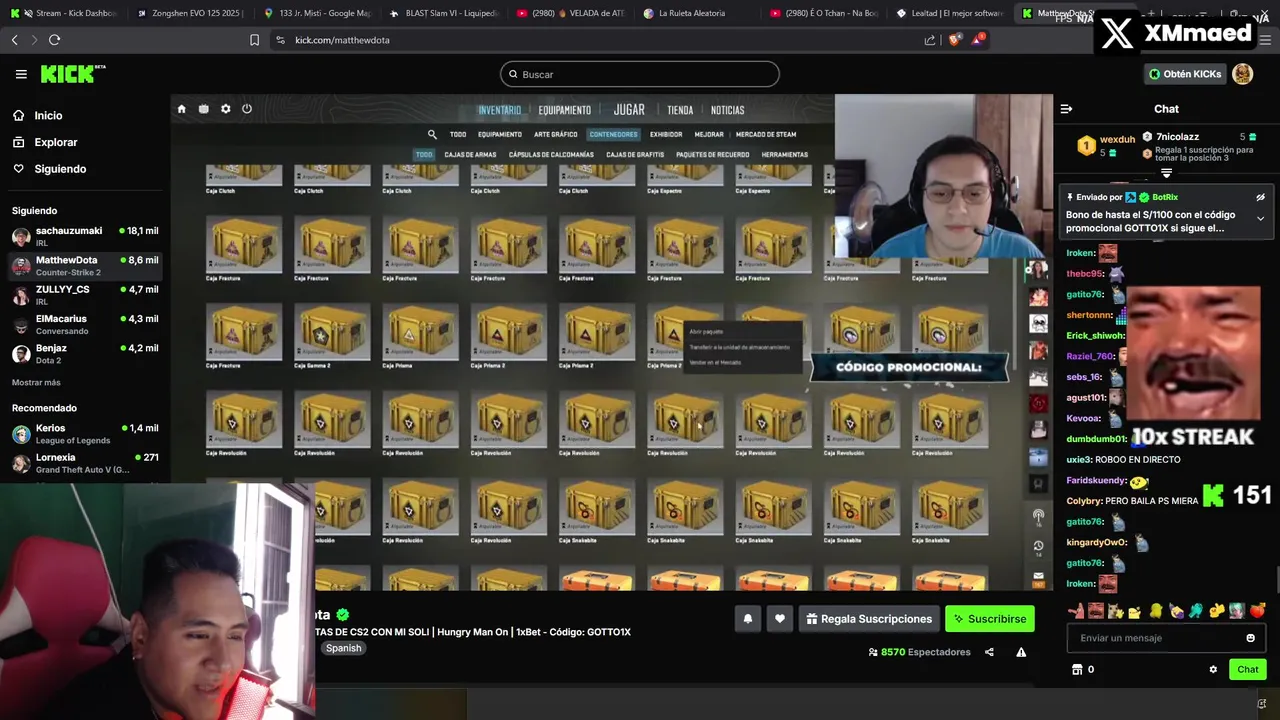The image size is (1280, 720).
Task: Filter by HERRAMIENTAS
Action: point(784,155)
